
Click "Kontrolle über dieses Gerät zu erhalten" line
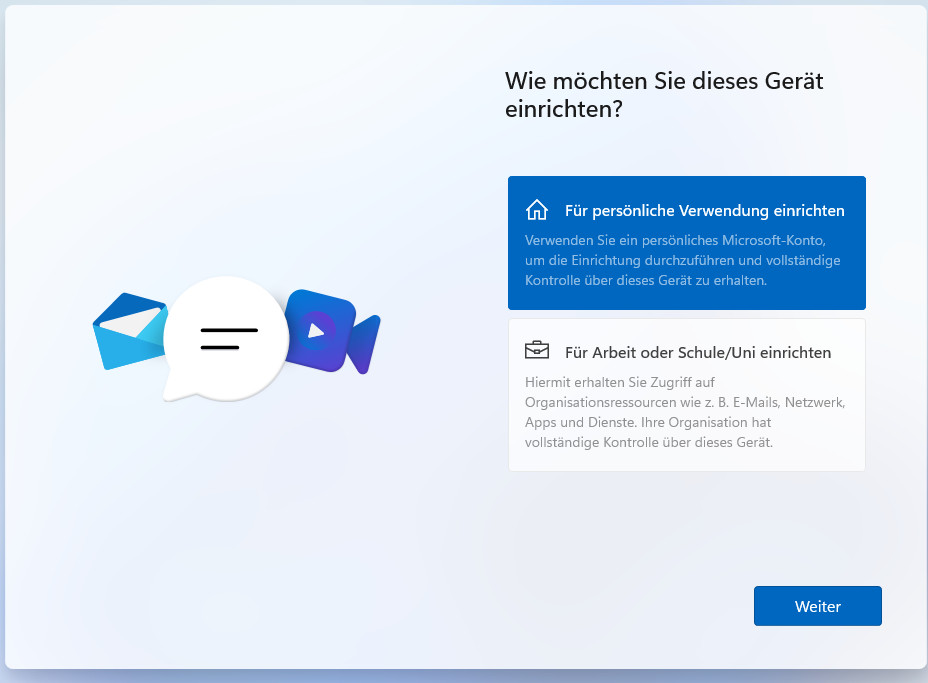[x=646, y=281]
